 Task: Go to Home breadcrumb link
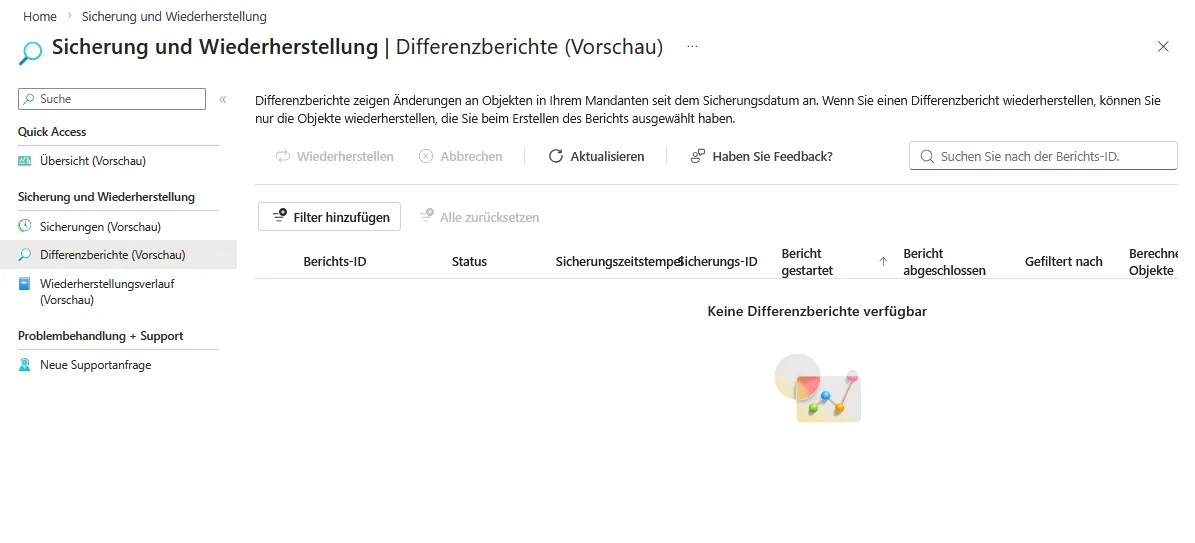(x=40, y=17)
